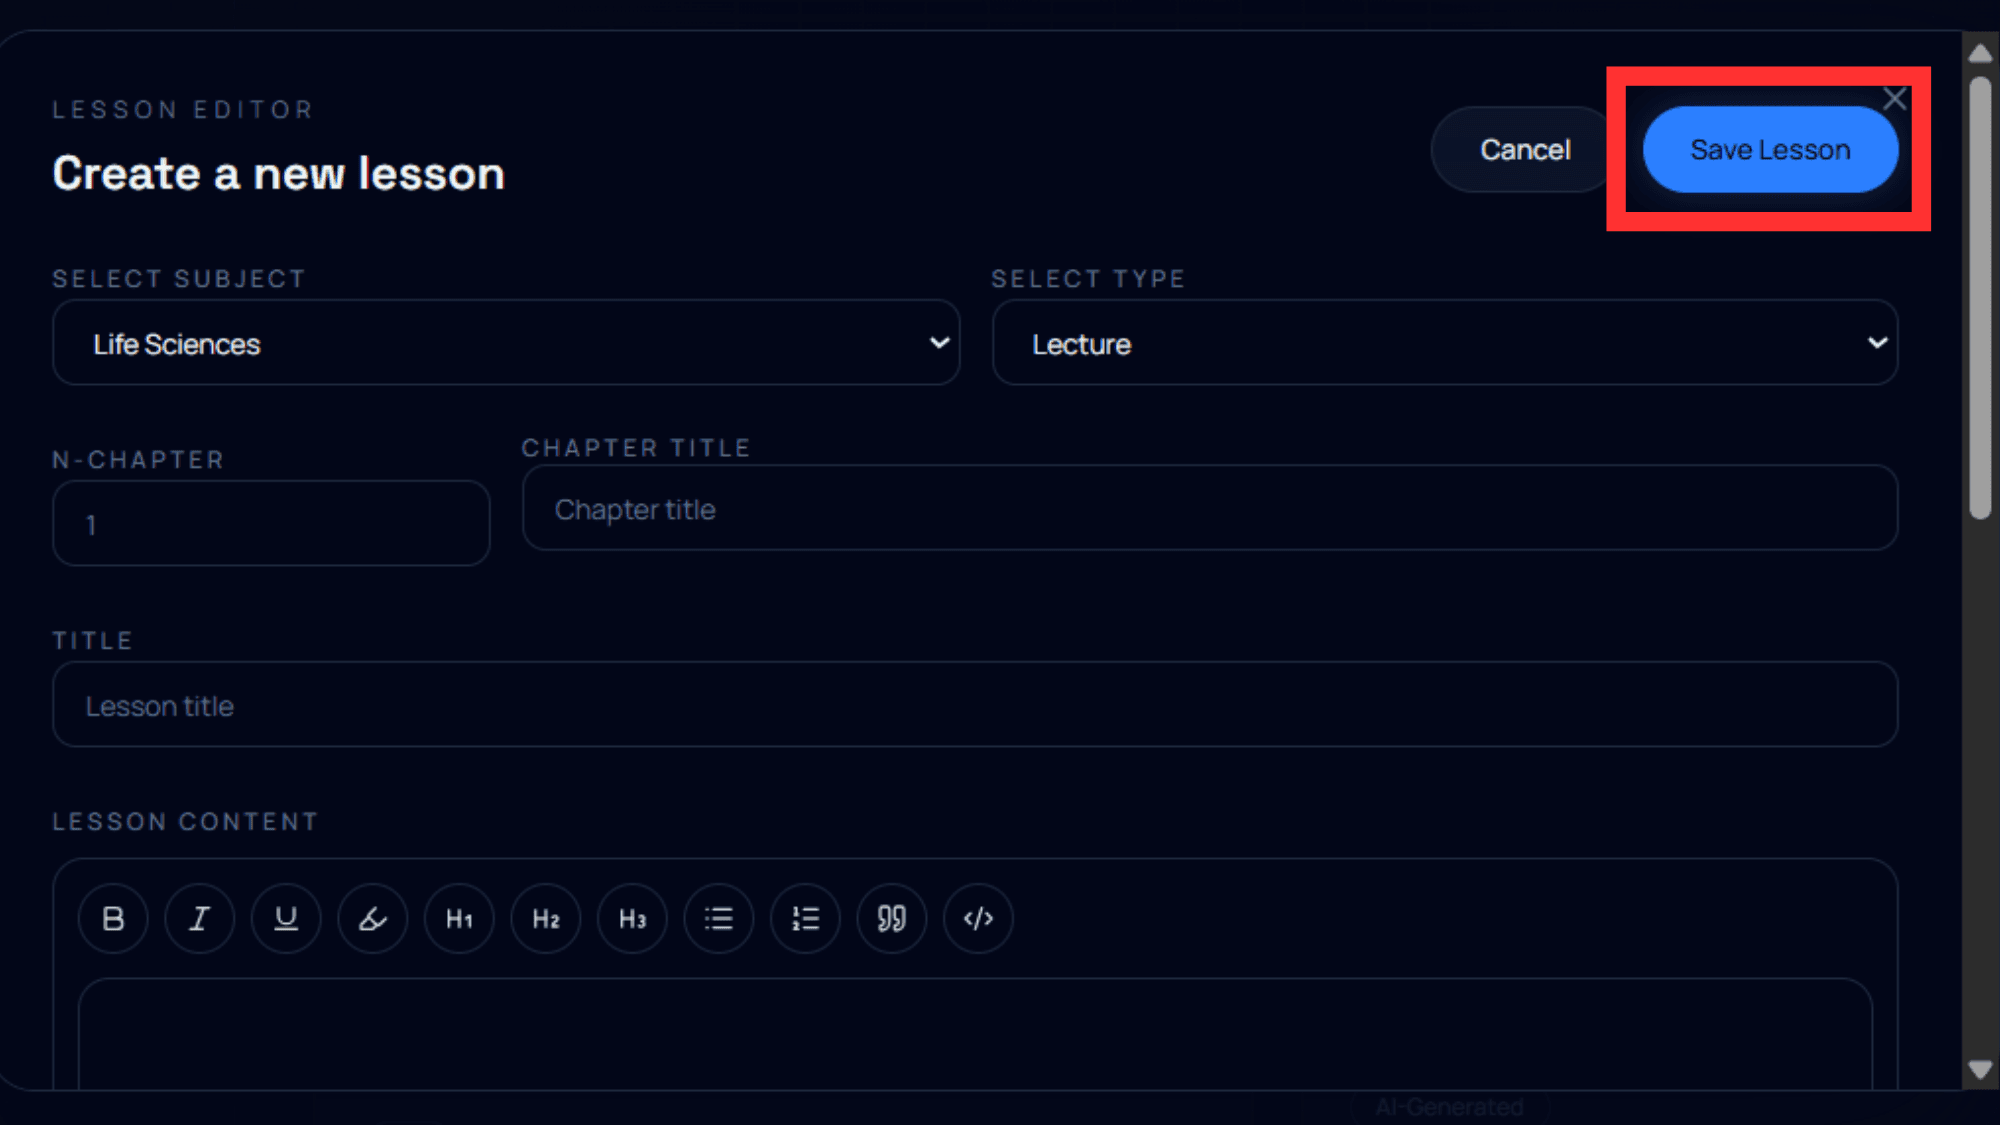Focus the N-Chapter number field
The width and height of the screenshot is (2000, 1125).
271,524
